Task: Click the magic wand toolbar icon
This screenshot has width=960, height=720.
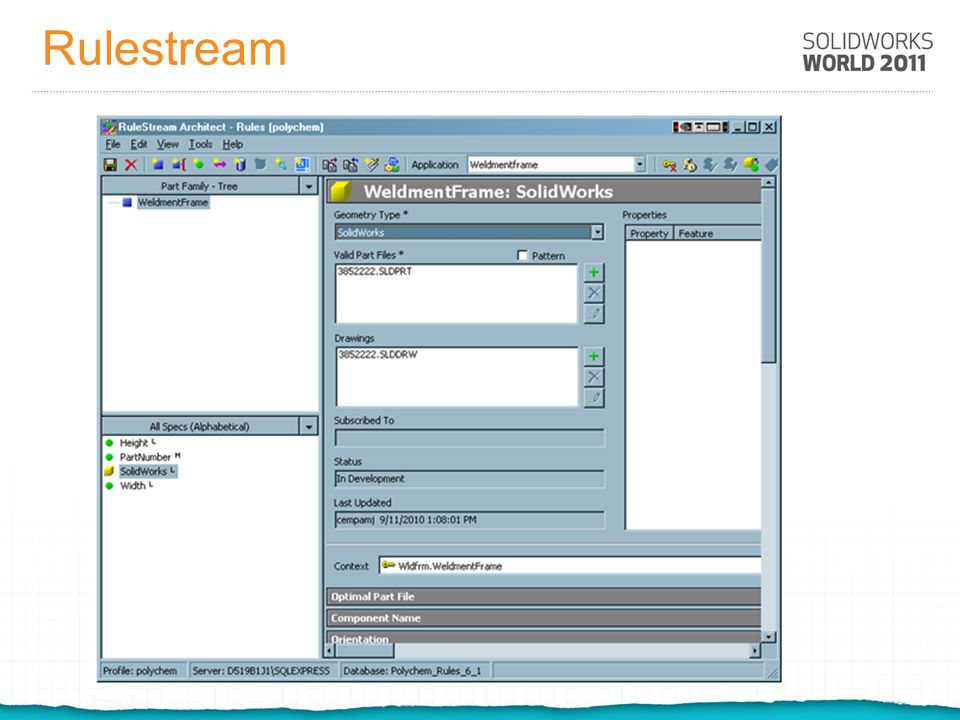Action: coord(371,165)
